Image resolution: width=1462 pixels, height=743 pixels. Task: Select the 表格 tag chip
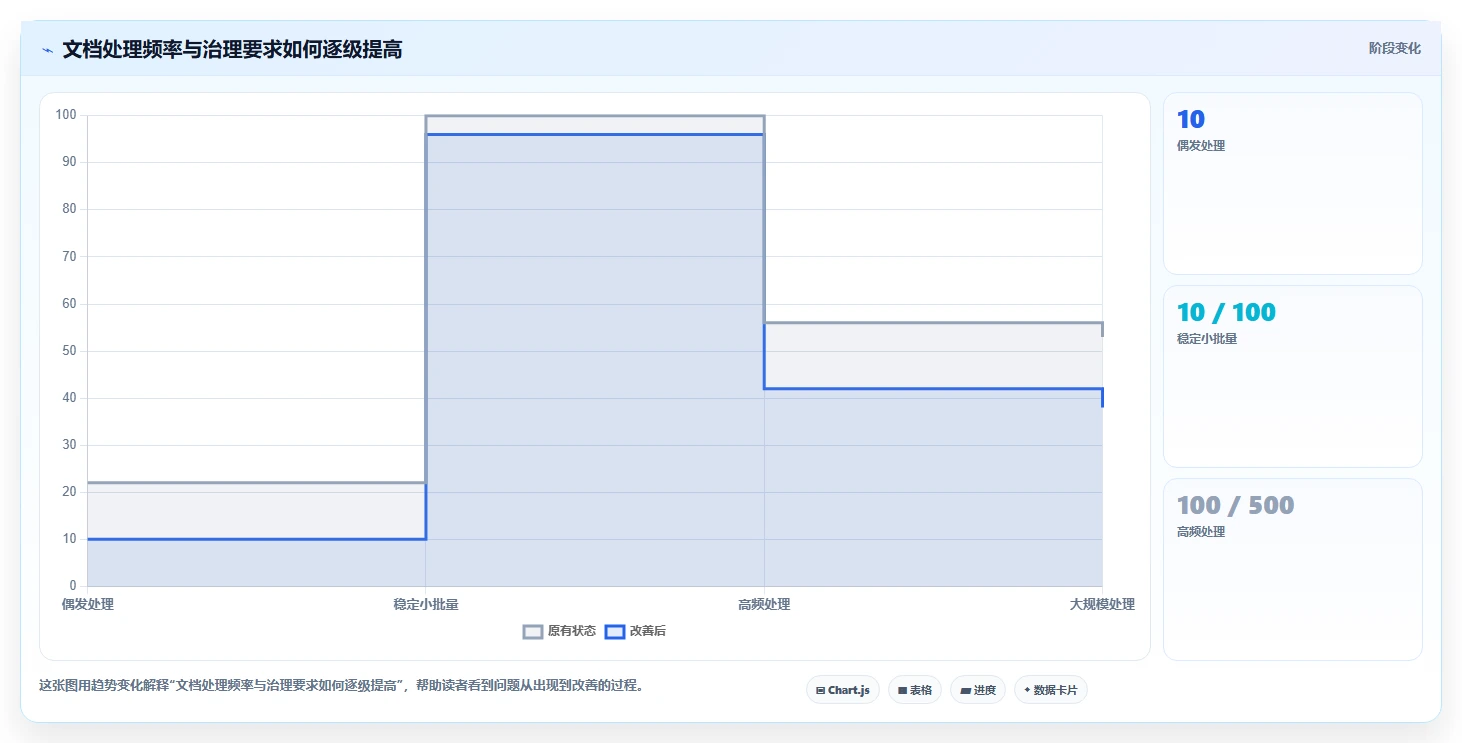[x=915, y=690]
